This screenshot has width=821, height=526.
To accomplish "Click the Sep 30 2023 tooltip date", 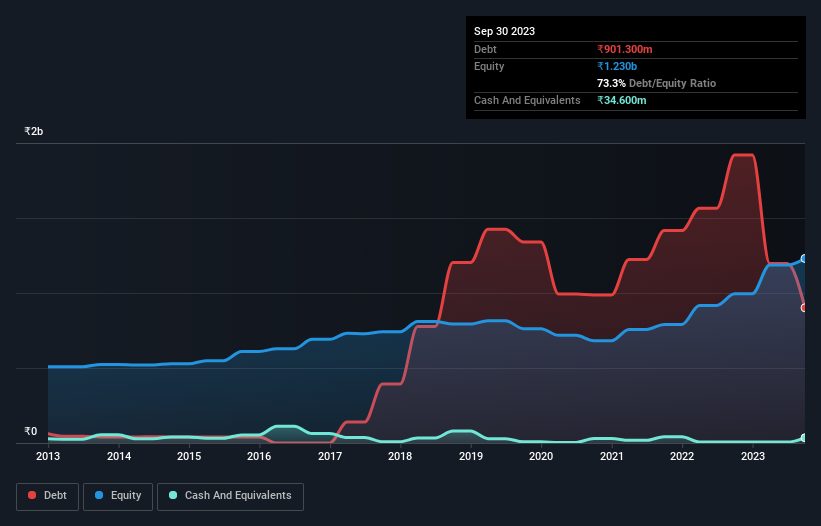I will [504, 31].
